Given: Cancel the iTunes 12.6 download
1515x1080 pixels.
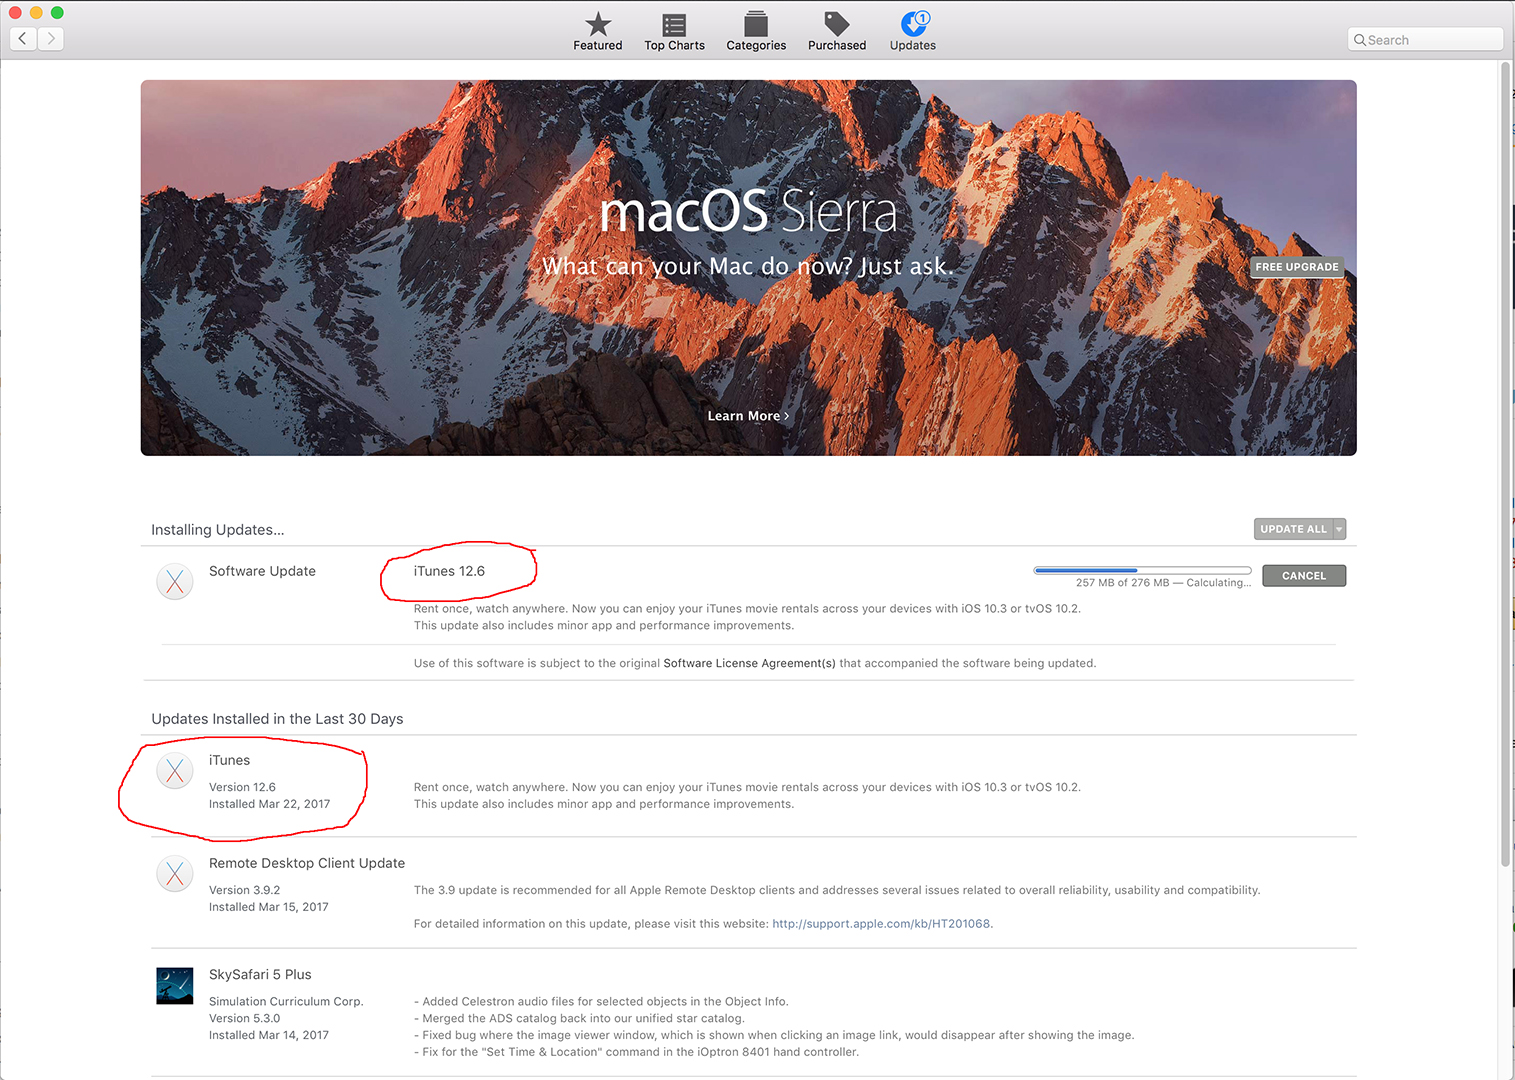Looking at the screenshot, I should [x=1304, y=576].
